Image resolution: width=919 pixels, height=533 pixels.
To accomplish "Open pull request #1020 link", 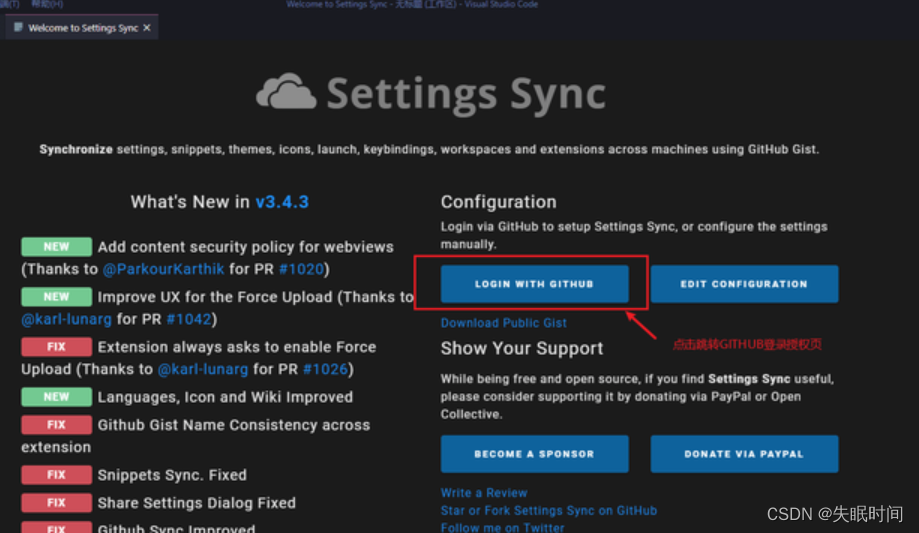I will [x=301, y=269].
